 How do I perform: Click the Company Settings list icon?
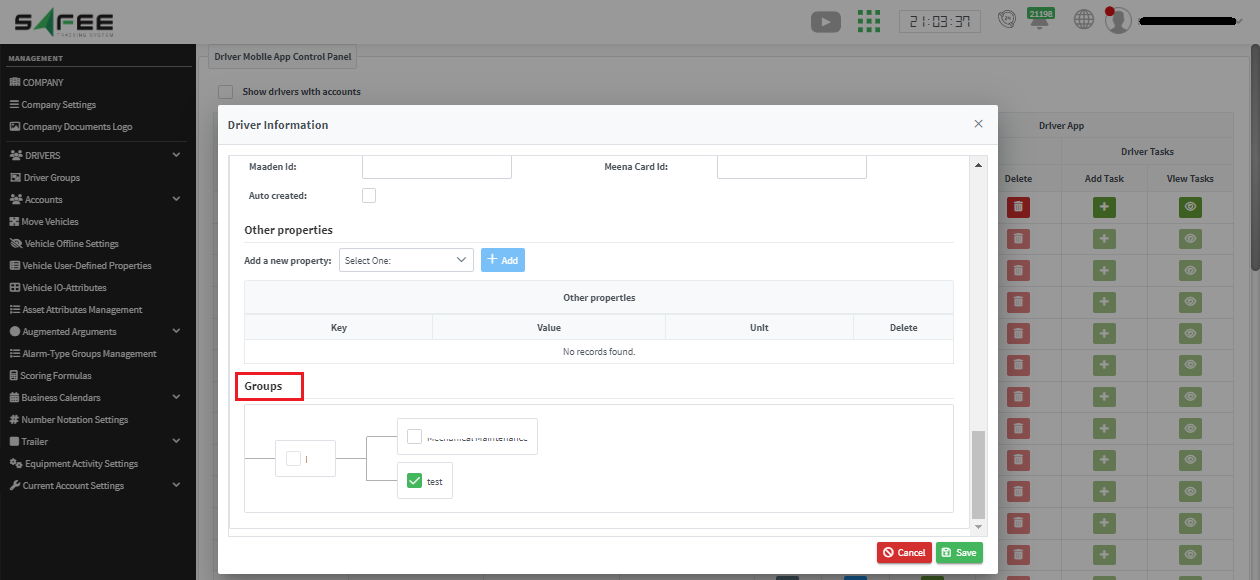point(14,105)
